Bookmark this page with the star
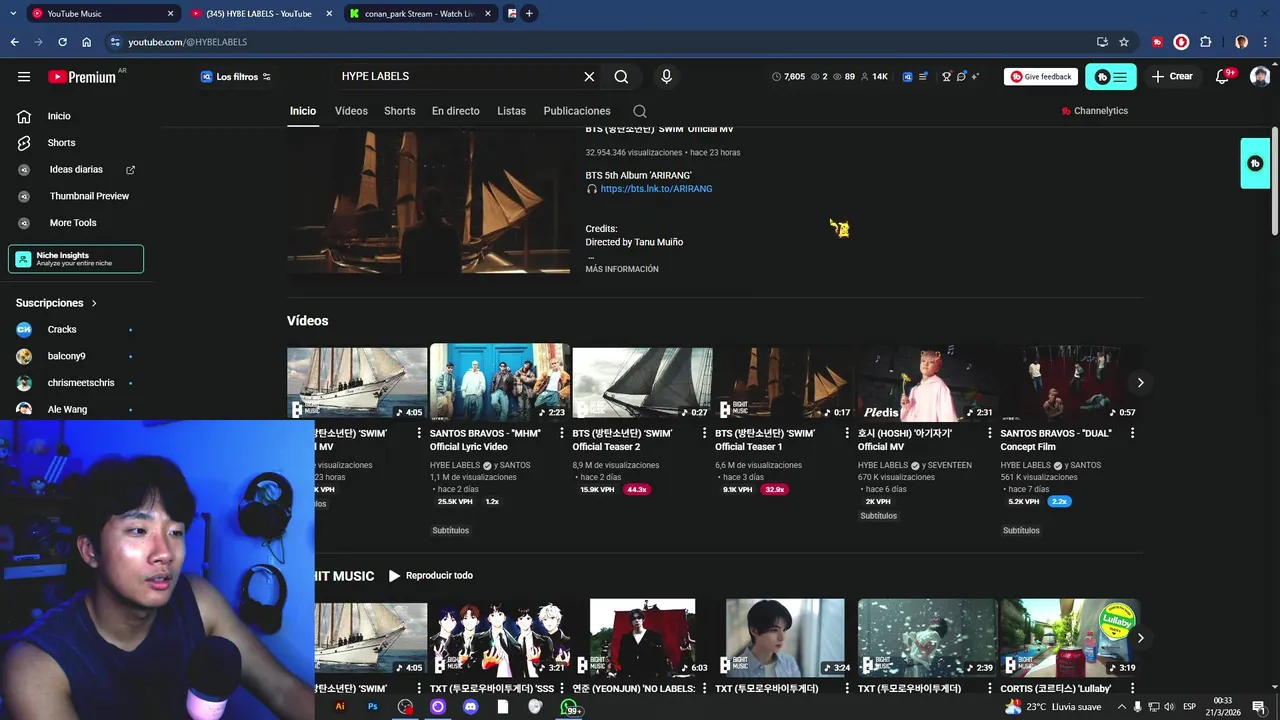The image size is (1280, 720). point(1124,42)
